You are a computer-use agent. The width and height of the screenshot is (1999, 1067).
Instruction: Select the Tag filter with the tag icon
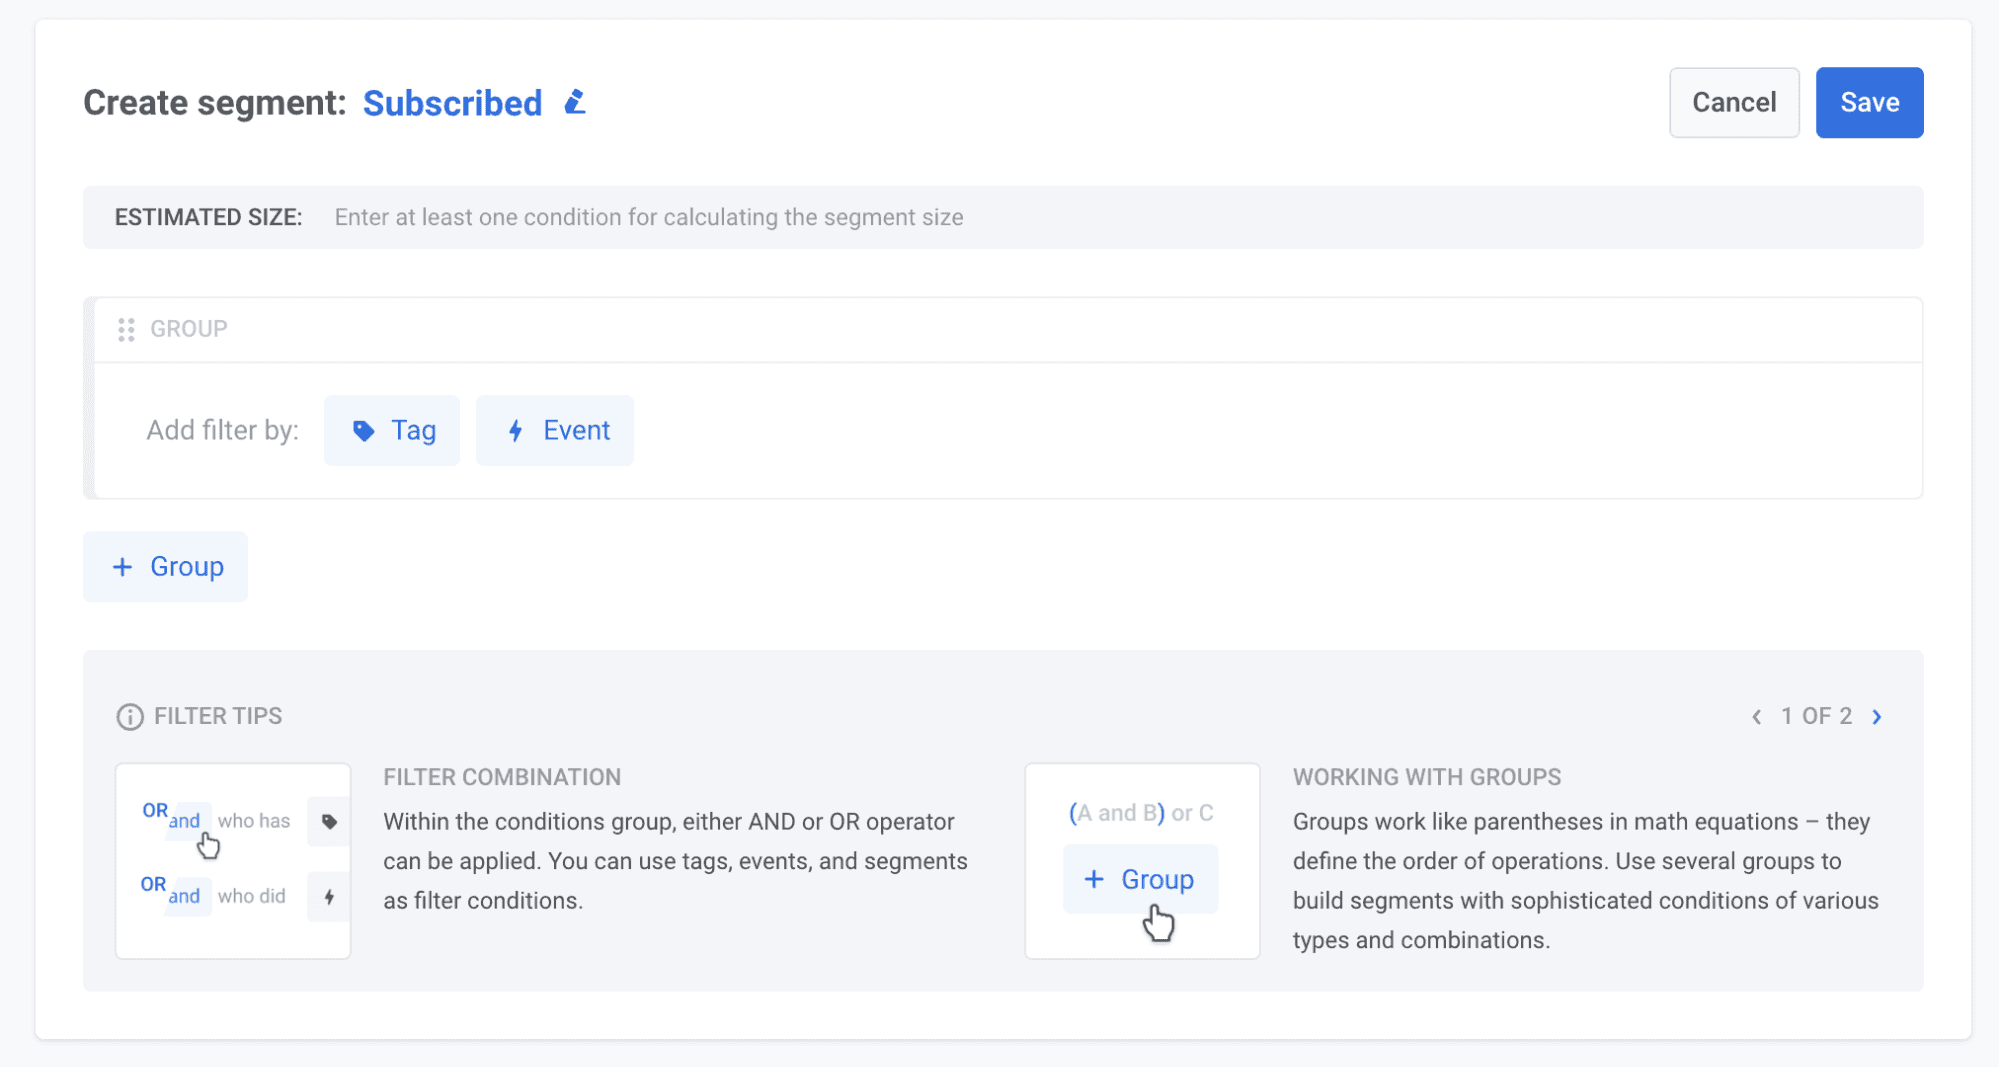coord(391,430)
